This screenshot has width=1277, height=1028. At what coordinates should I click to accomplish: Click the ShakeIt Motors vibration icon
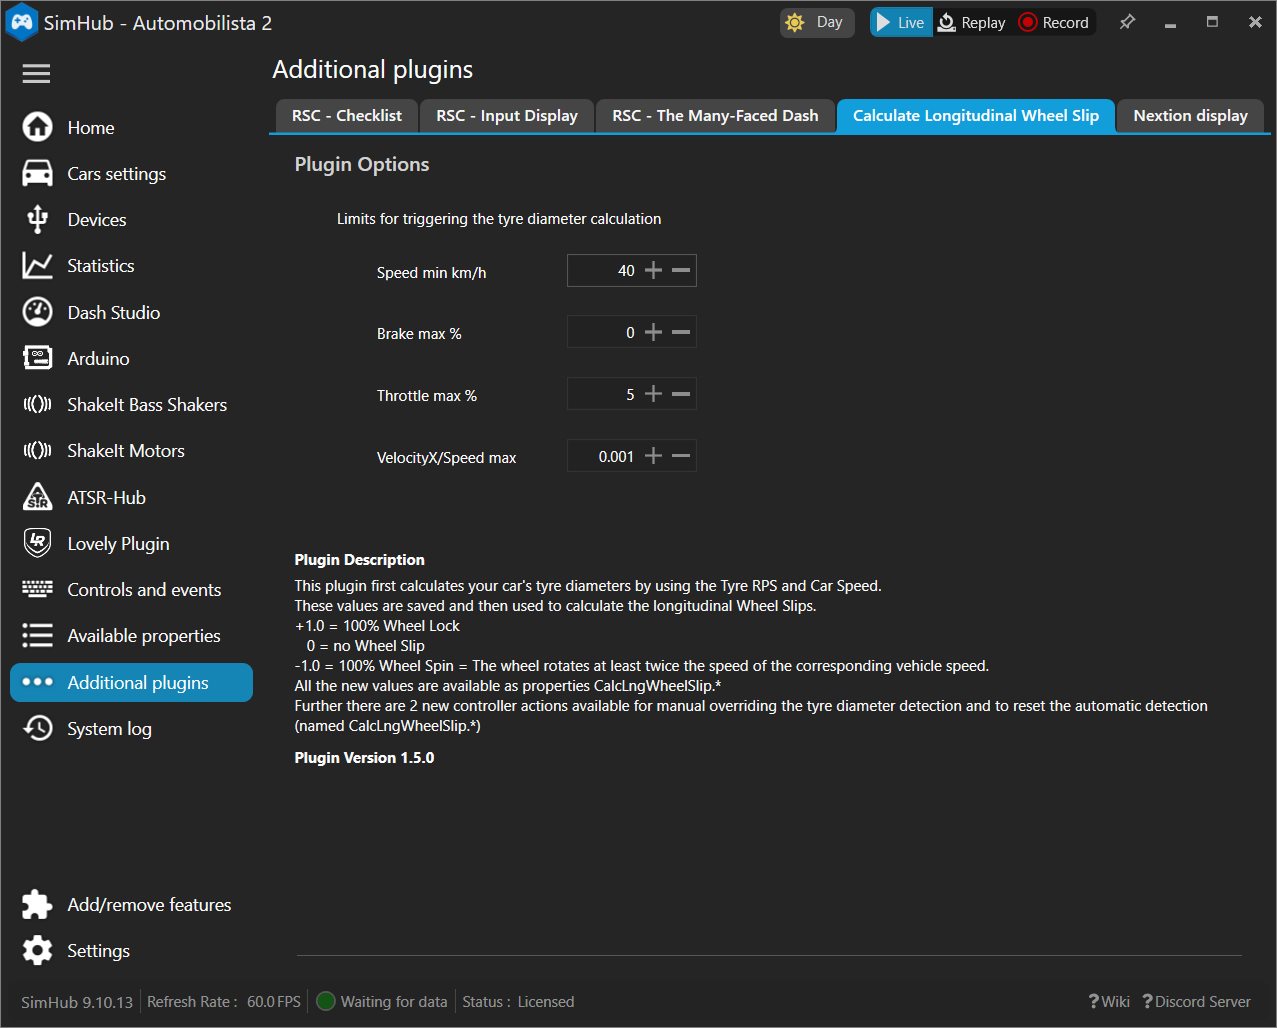pos(37,450)
